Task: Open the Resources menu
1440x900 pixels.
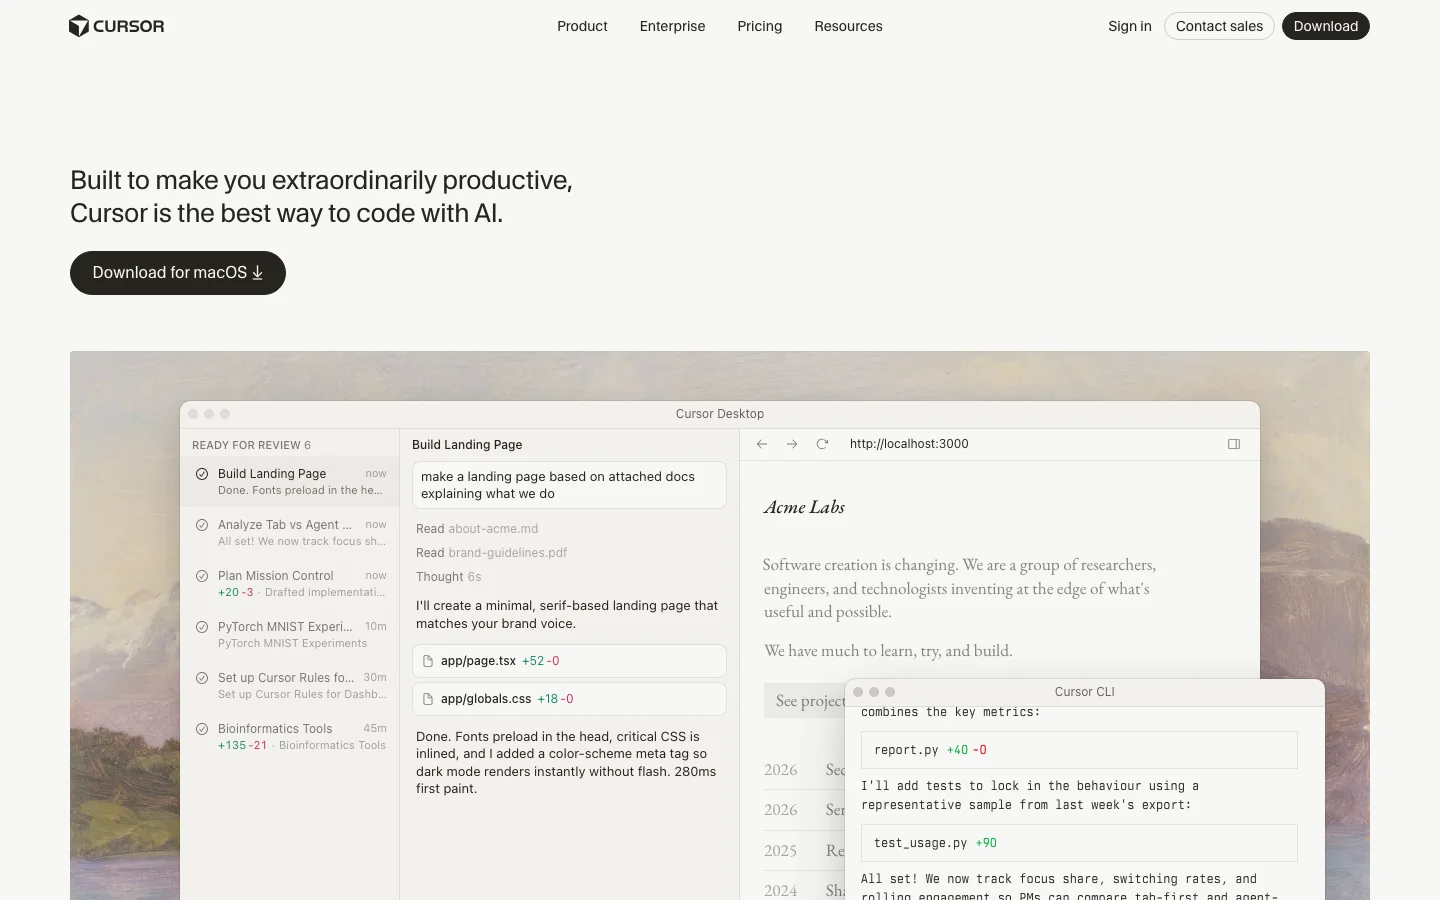Action: coord(848,26)
